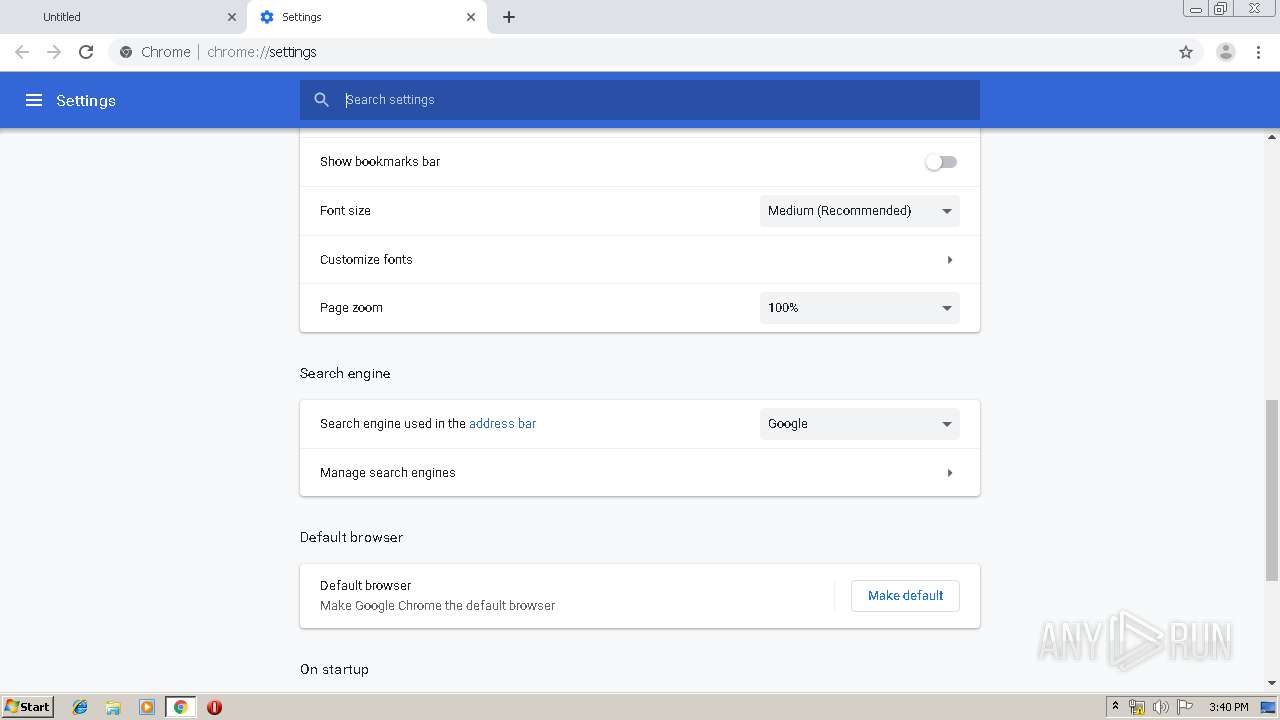This screenshot has height=720, width=1280.
Task: Close the Untitled tab
Action: coord(232,17)
